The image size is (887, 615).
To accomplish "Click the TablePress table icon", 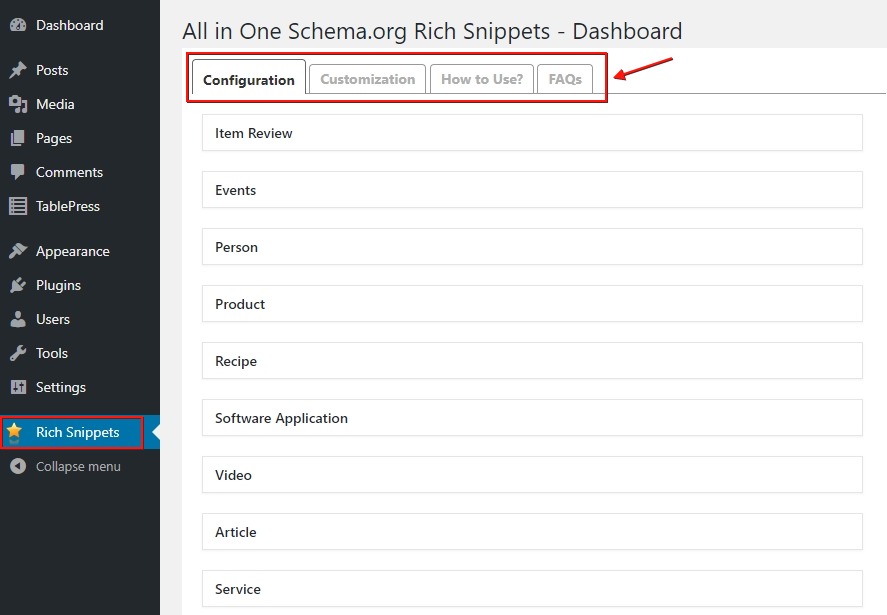I will (20, 206).
